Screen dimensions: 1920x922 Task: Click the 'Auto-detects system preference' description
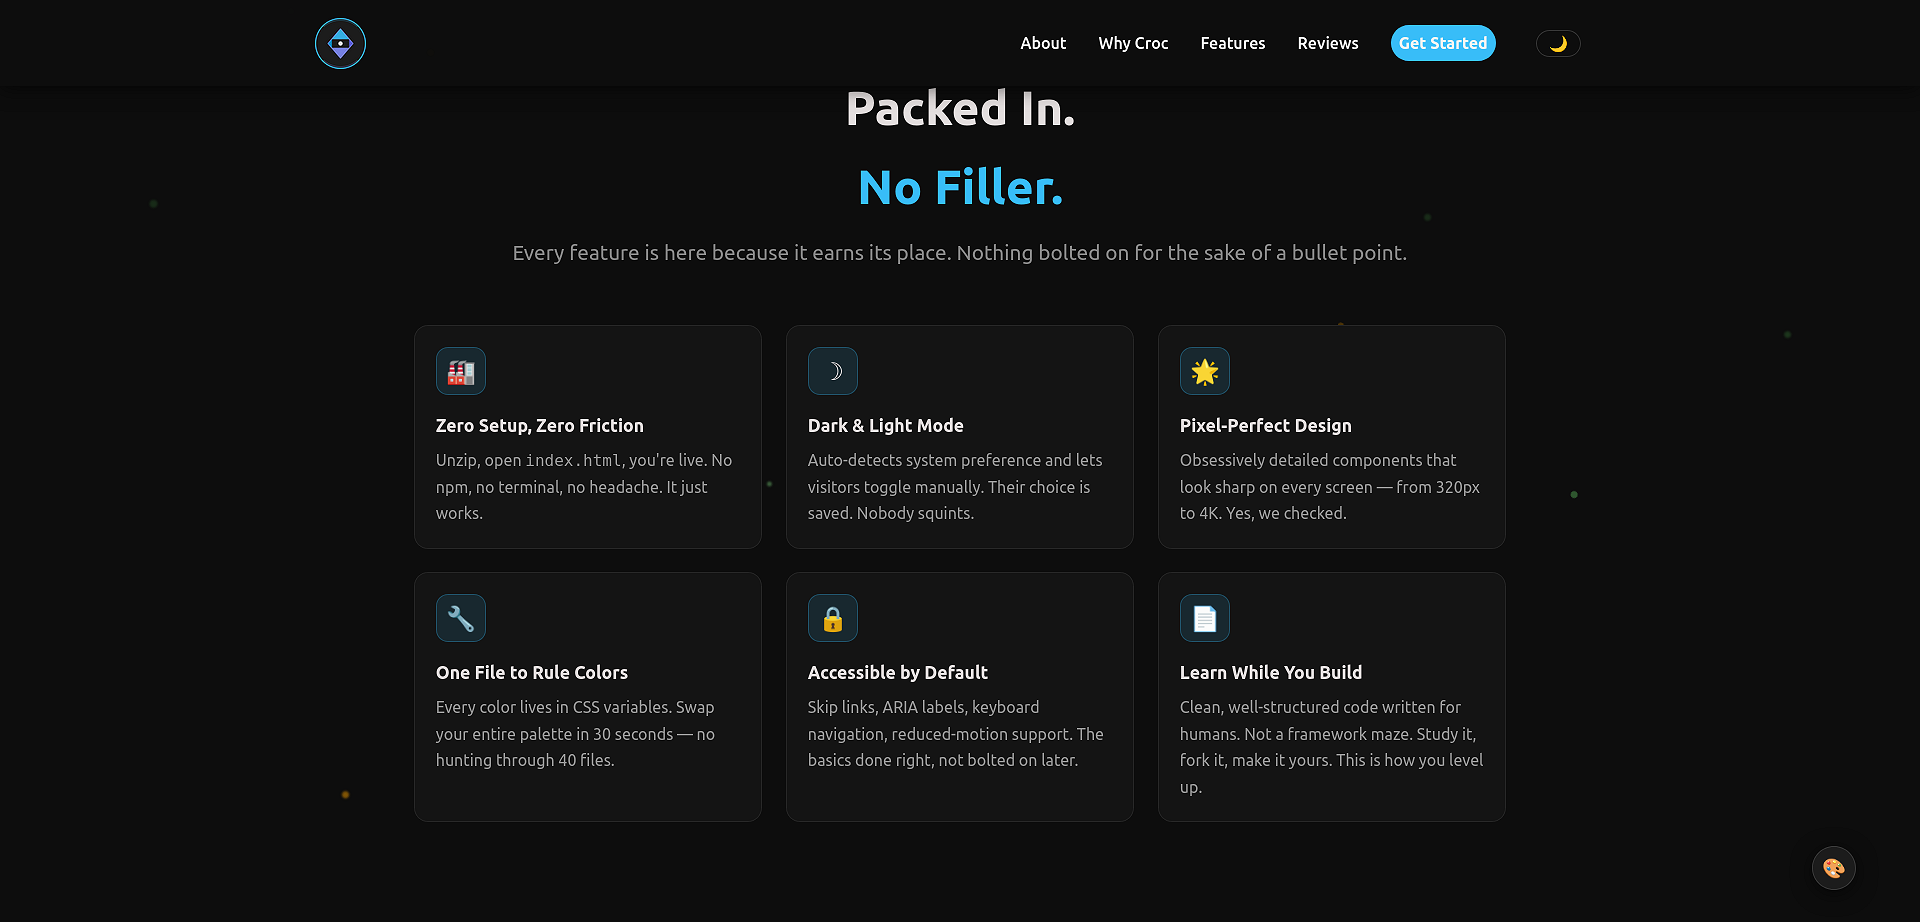coord(956,486)
